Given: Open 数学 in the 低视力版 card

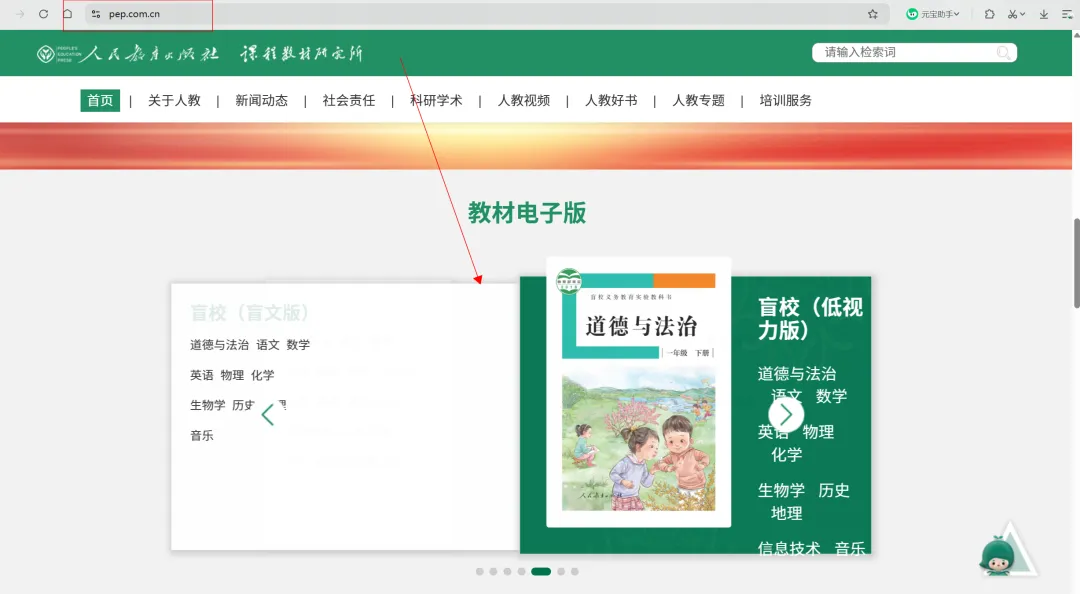Looking at the screenshot, I should 831,396.
